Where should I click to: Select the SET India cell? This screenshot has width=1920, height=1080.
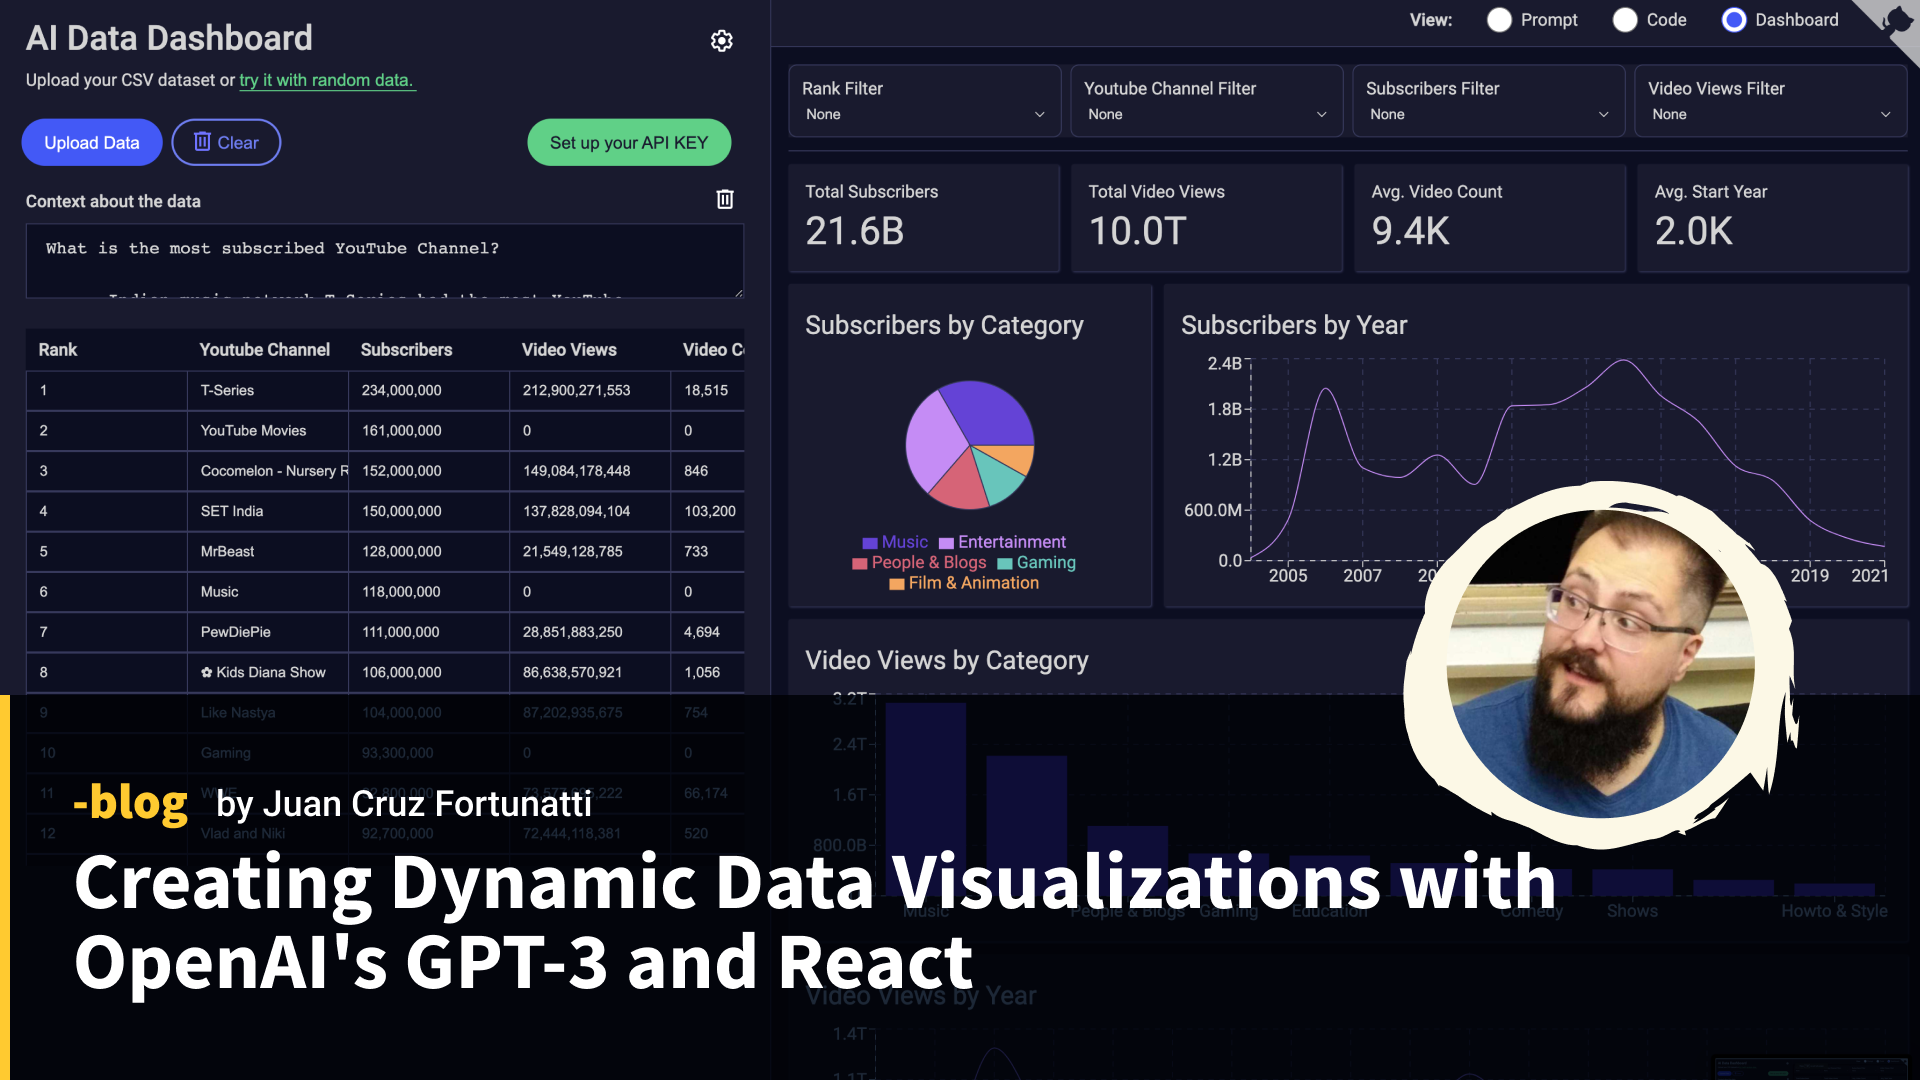pos(268,511)
